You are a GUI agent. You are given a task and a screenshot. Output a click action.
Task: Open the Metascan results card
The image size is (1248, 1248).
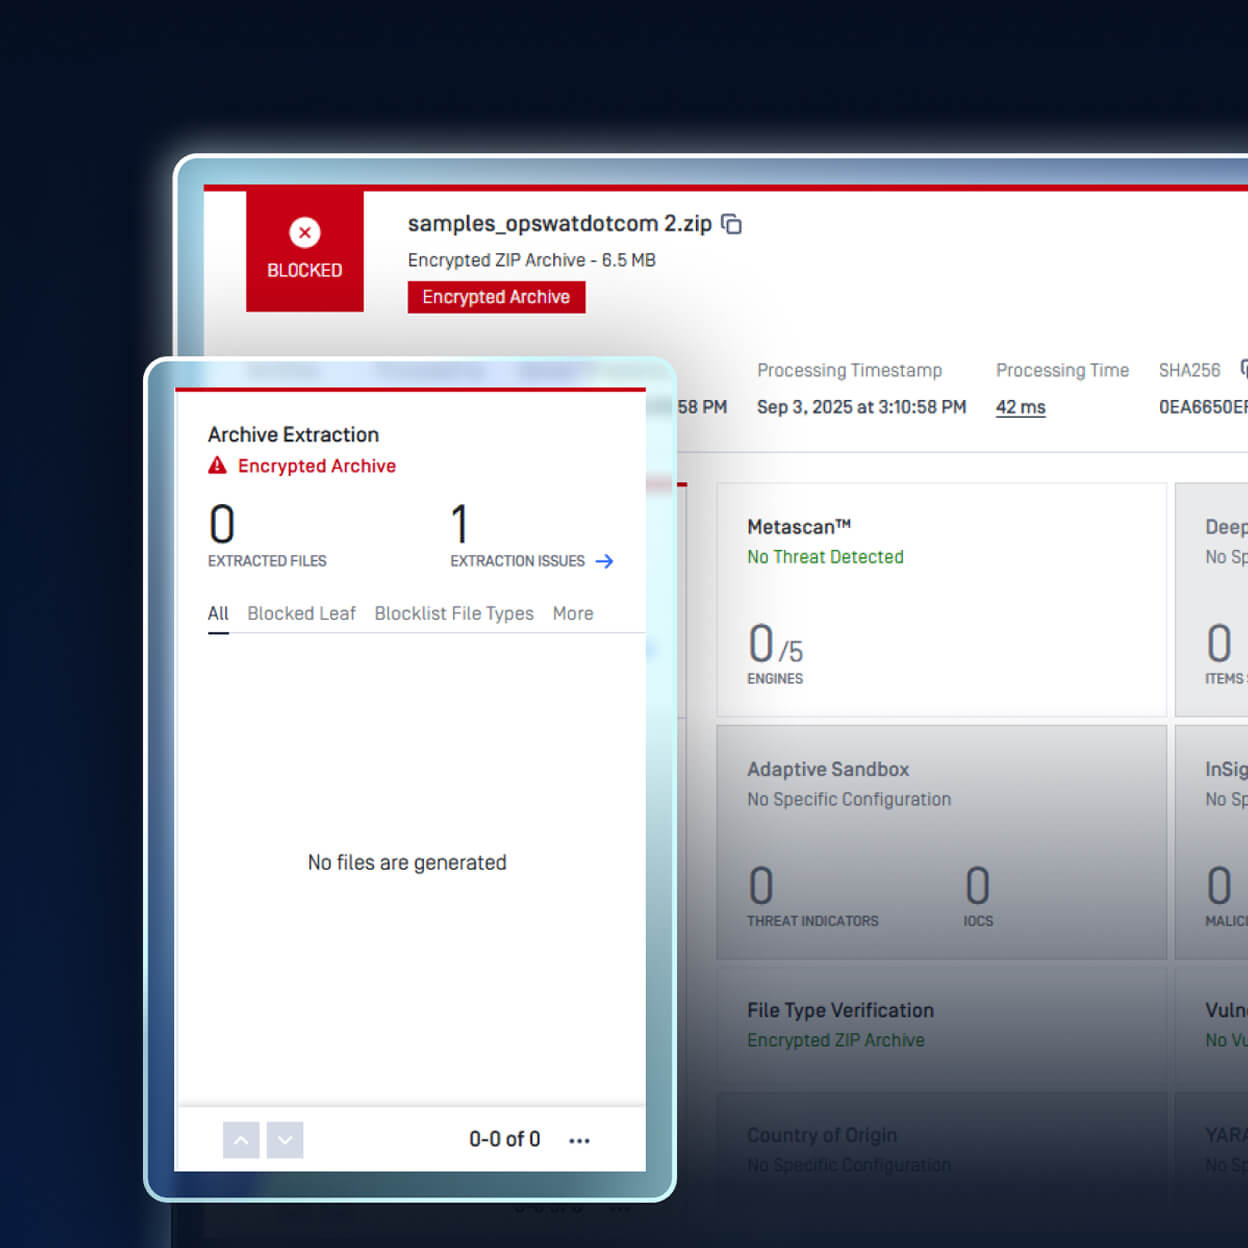pyautogui.click(x=941, y=600)
